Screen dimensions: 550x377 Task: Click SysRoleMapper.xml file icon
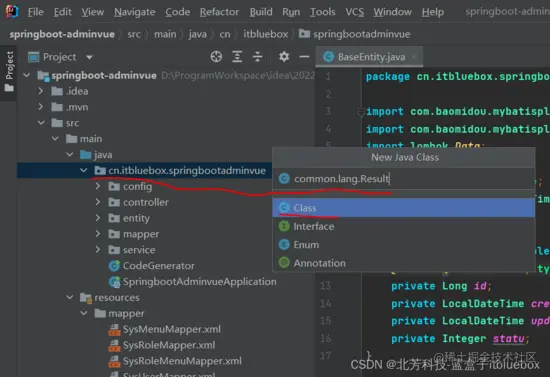point(114,345)
